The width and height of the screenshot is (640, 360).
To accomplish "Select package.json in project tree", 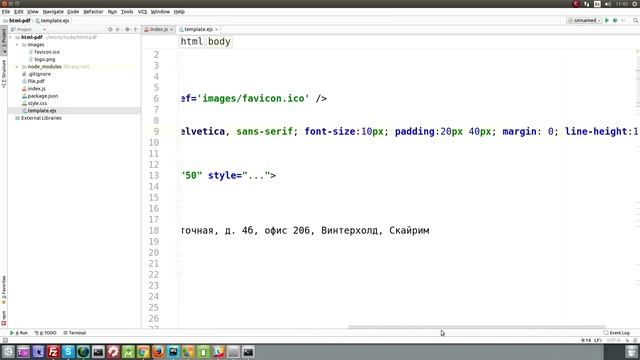I will click(42, 96).
